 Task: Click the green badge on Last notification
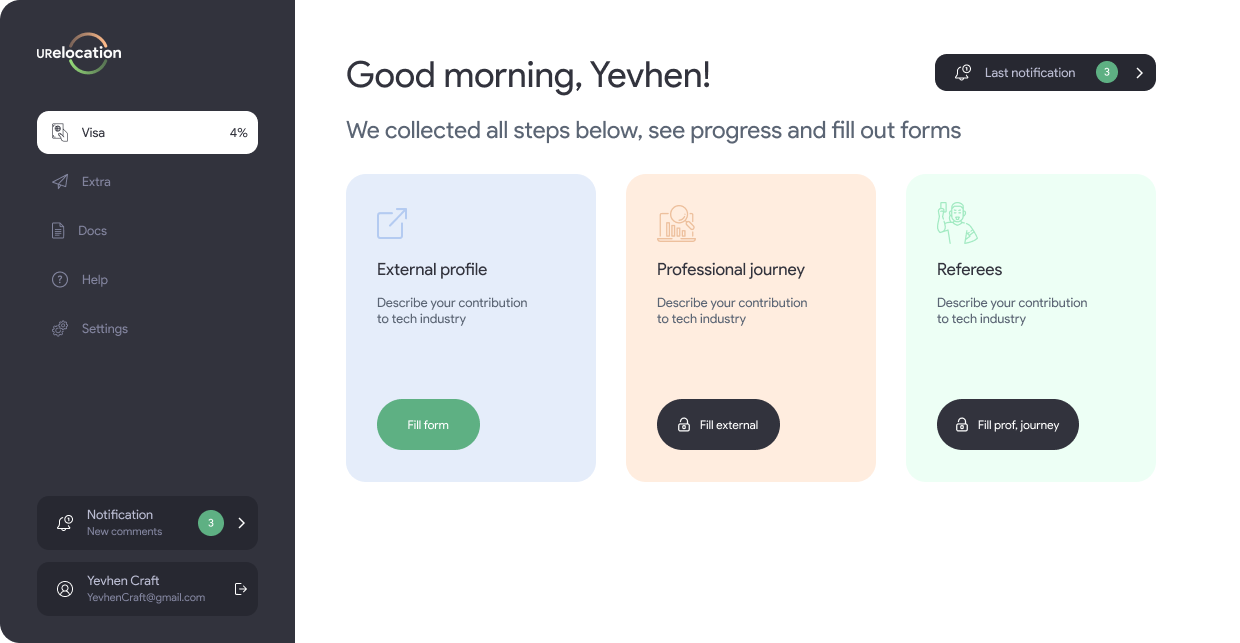pos(1106,72)
